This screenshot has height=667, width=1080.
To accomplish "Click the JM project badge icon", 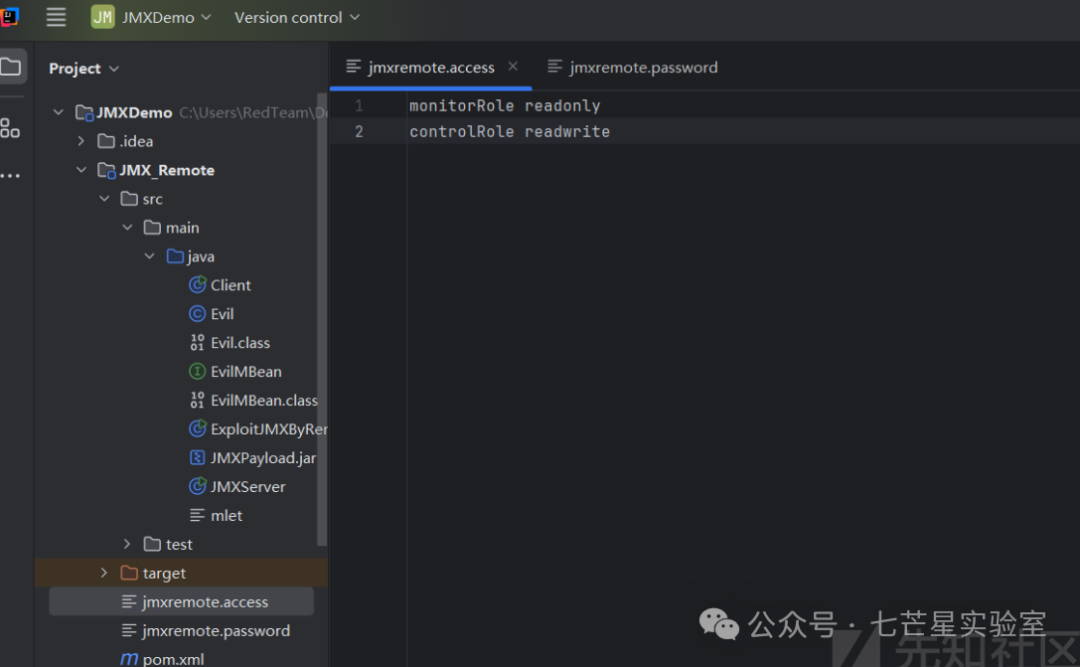I will tap(103, 17).
